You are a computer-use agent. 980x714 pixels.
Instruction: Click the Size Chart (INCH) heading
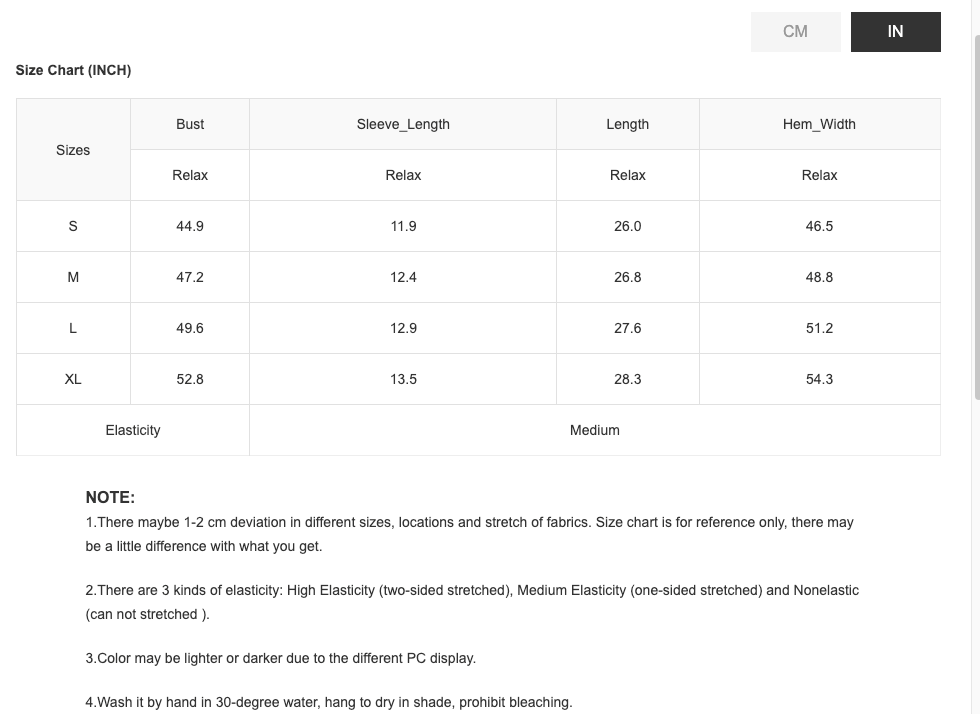click(73, 70)
